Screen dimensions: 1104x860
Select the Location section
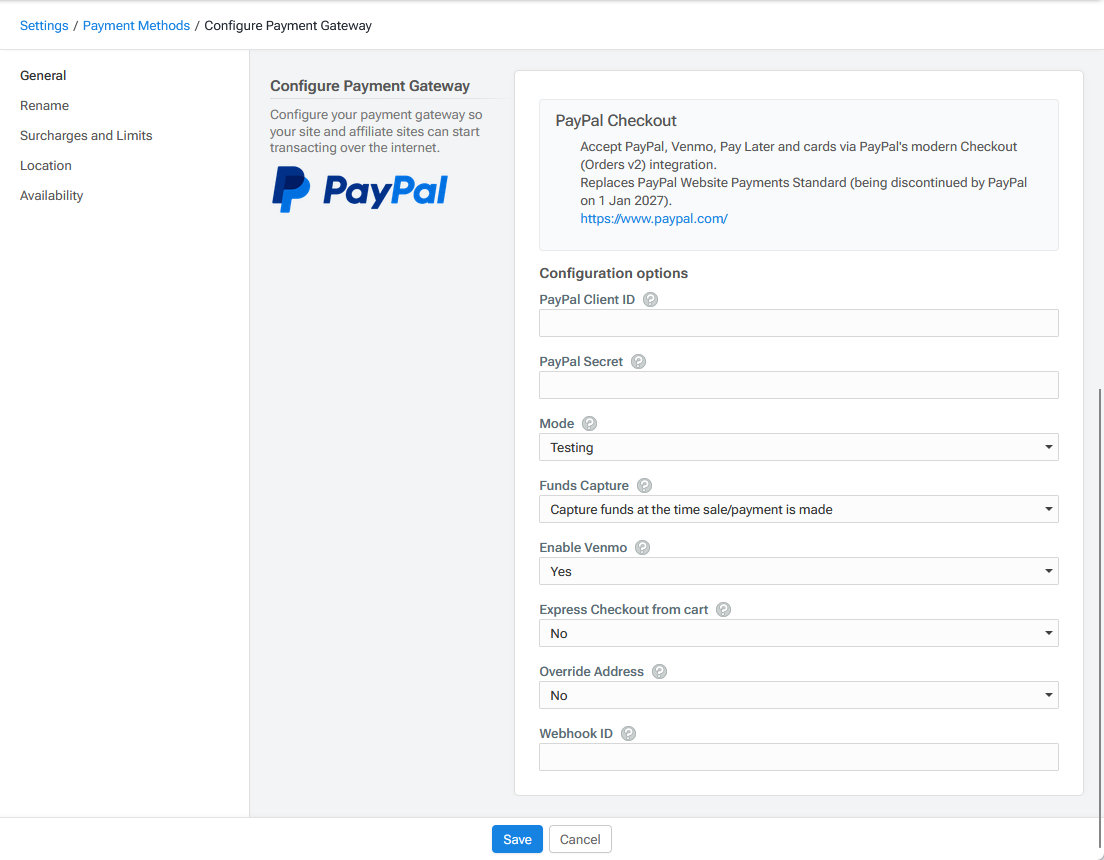click(46, 166)
